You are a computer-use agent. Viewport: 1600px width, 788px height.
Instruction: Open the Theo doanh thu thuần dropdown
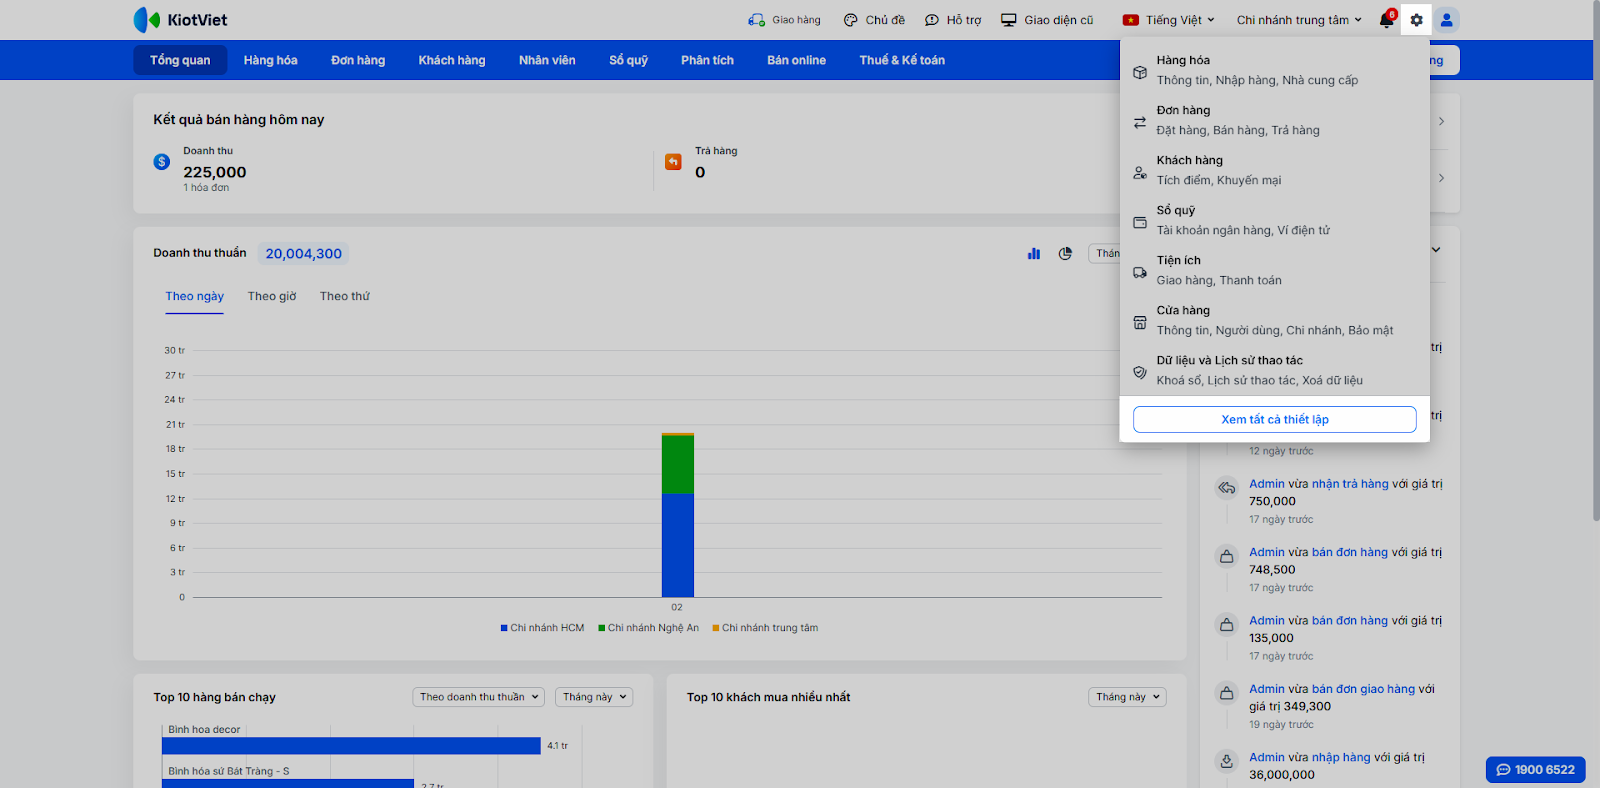coord(479,697)
